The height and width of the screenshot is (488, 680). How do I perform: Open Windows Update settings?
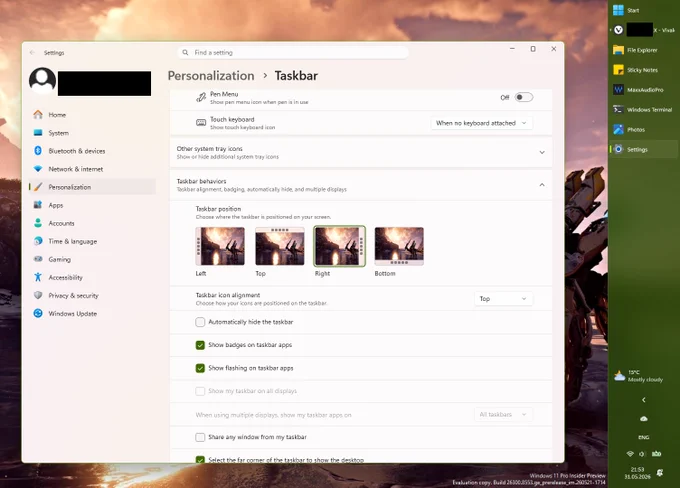(92, 314)
